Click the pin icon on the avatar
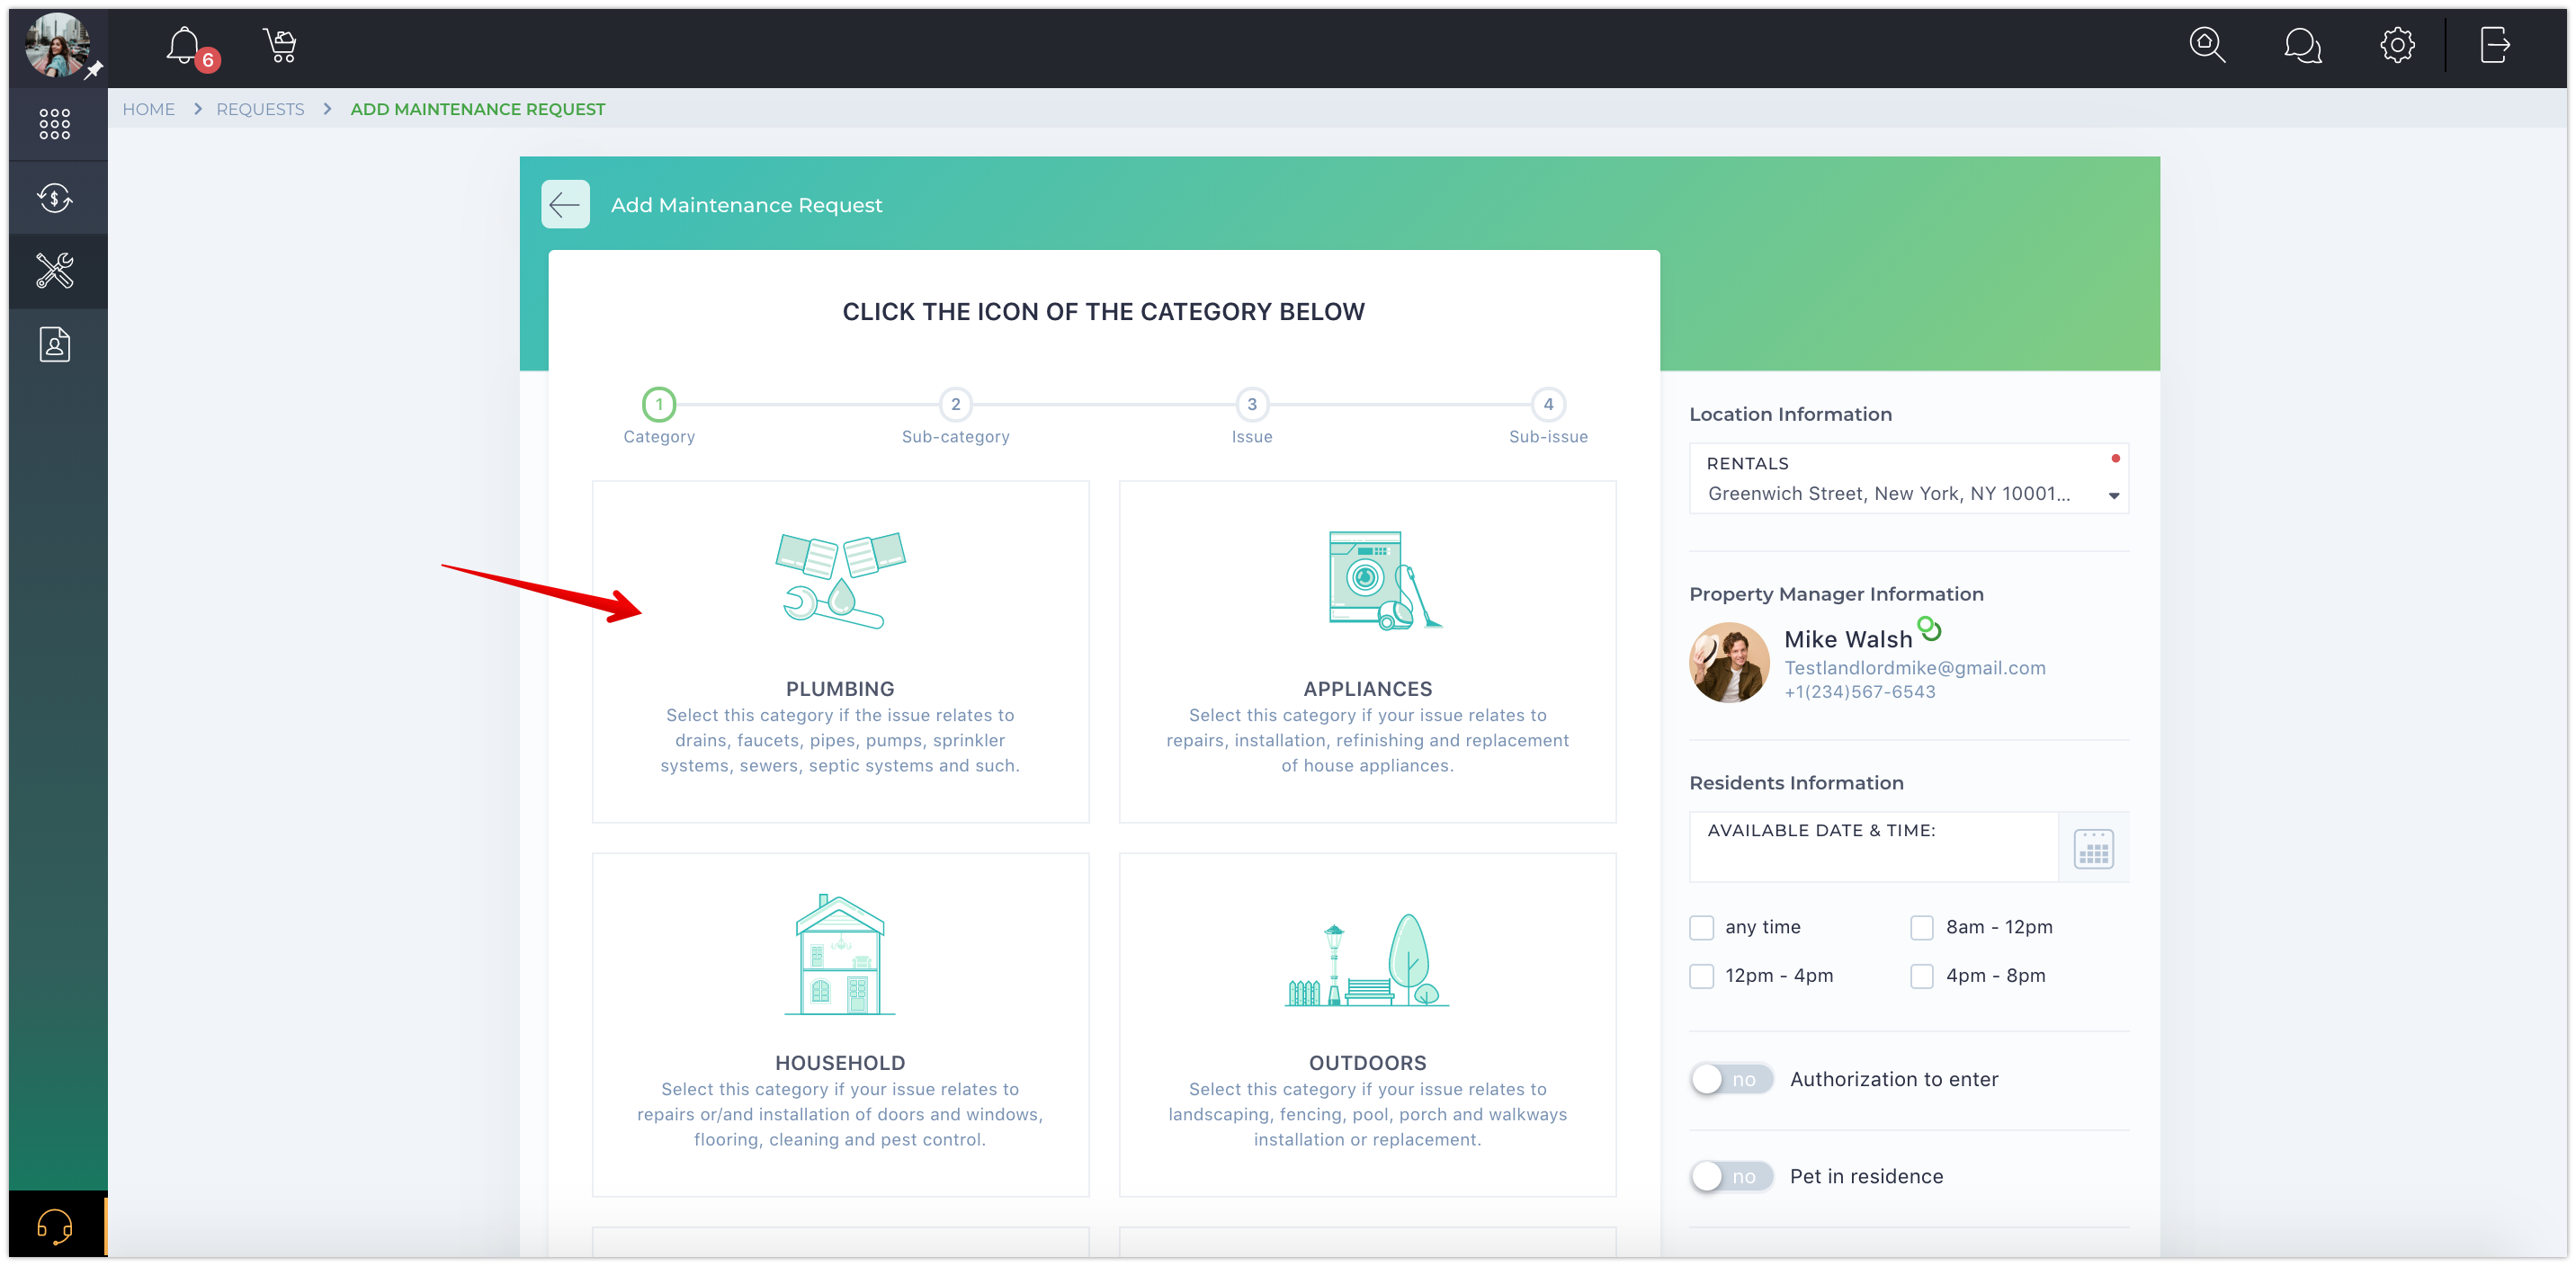 click(94, 69)
